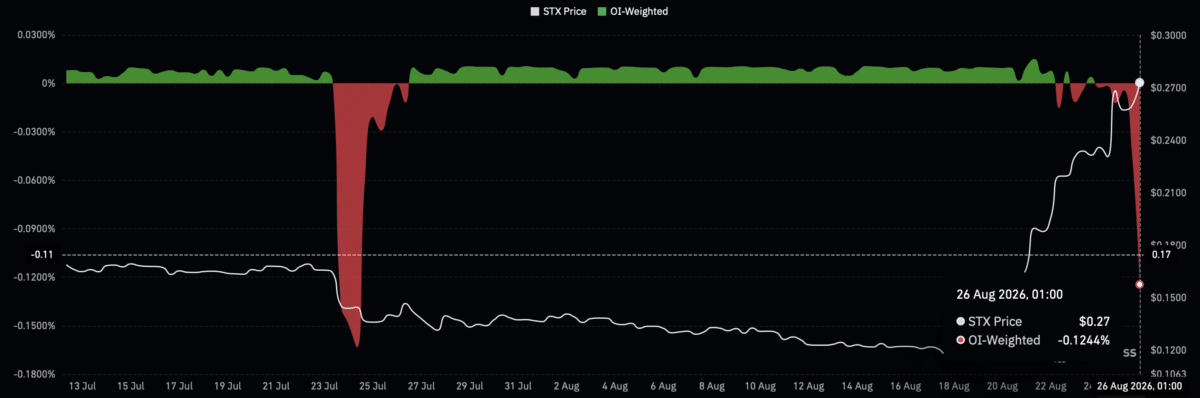Click the 21 Jul date label
Screen dimensions: 1200x398
click(275, 385)
